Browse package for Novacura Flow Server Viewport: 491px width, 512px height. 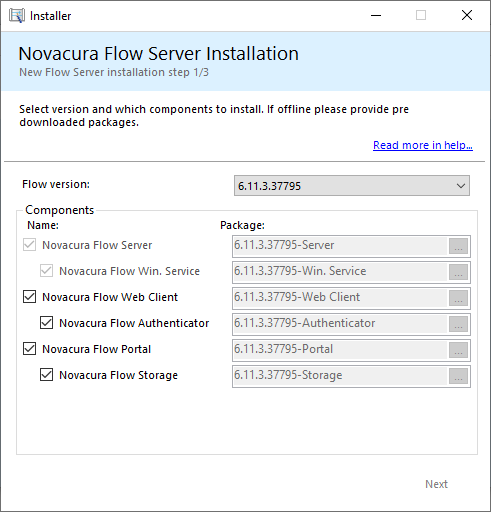pos(458,246)
